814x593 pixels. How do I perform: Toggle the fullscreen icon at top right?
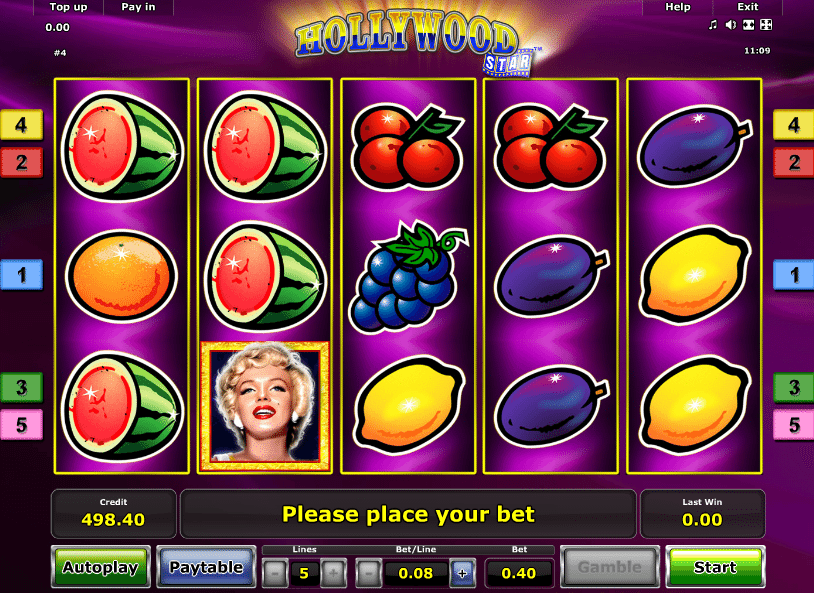click(x=749, y=24)
